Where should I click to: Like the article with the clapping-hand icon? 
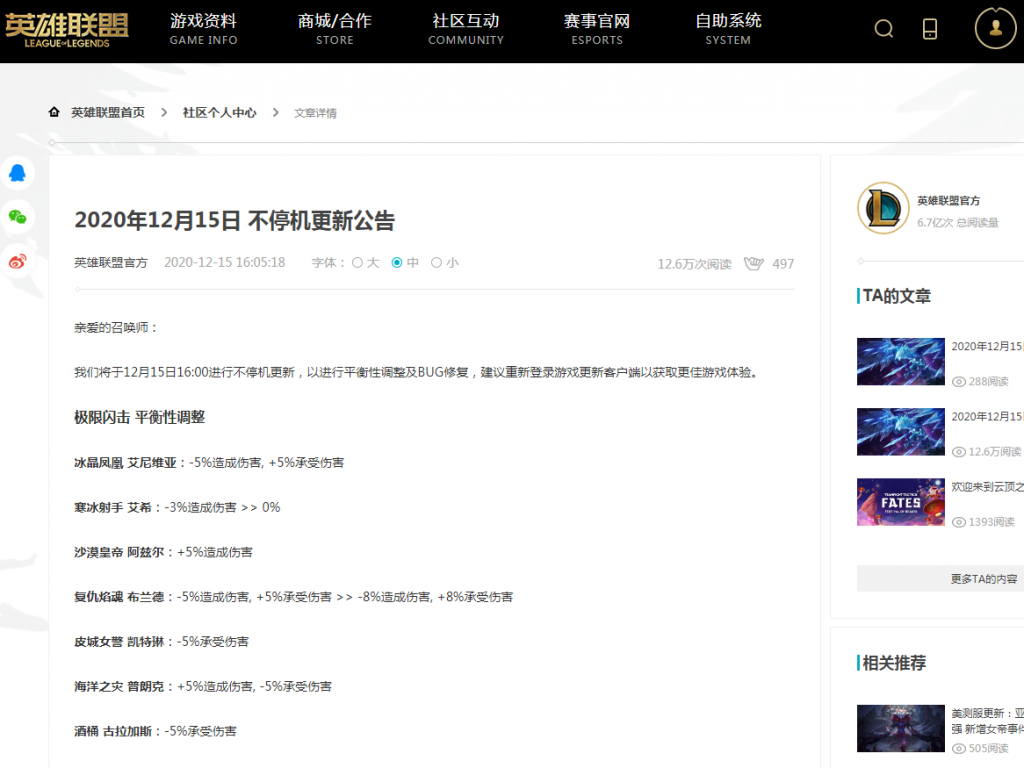pos(754,263)
